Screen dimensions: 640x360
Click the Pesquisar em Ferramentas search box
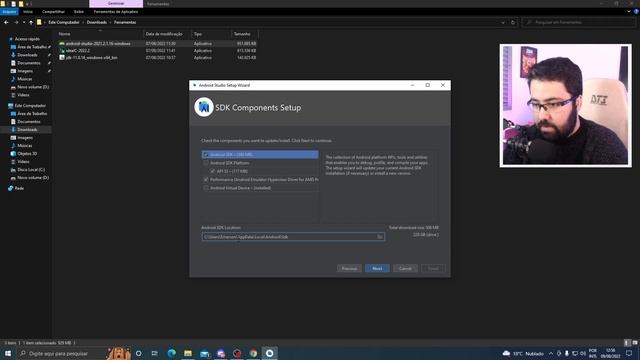coord(579,22)
